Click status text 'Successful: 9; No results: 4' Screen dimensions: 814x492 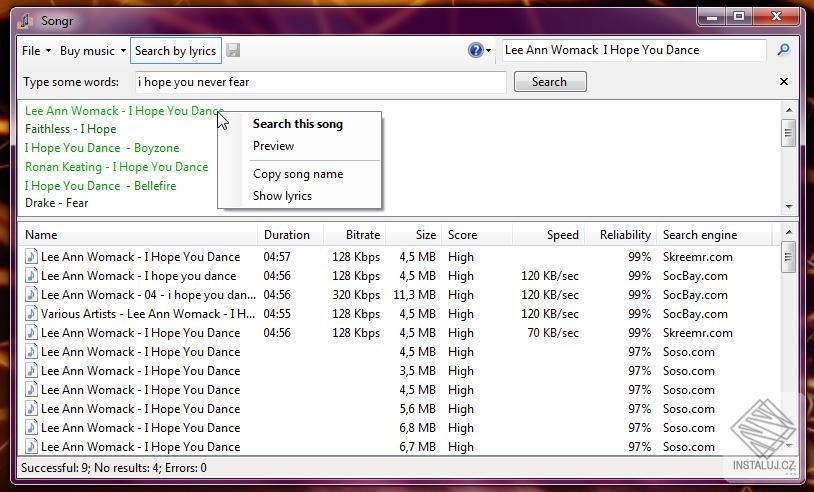tap(91, 468)
